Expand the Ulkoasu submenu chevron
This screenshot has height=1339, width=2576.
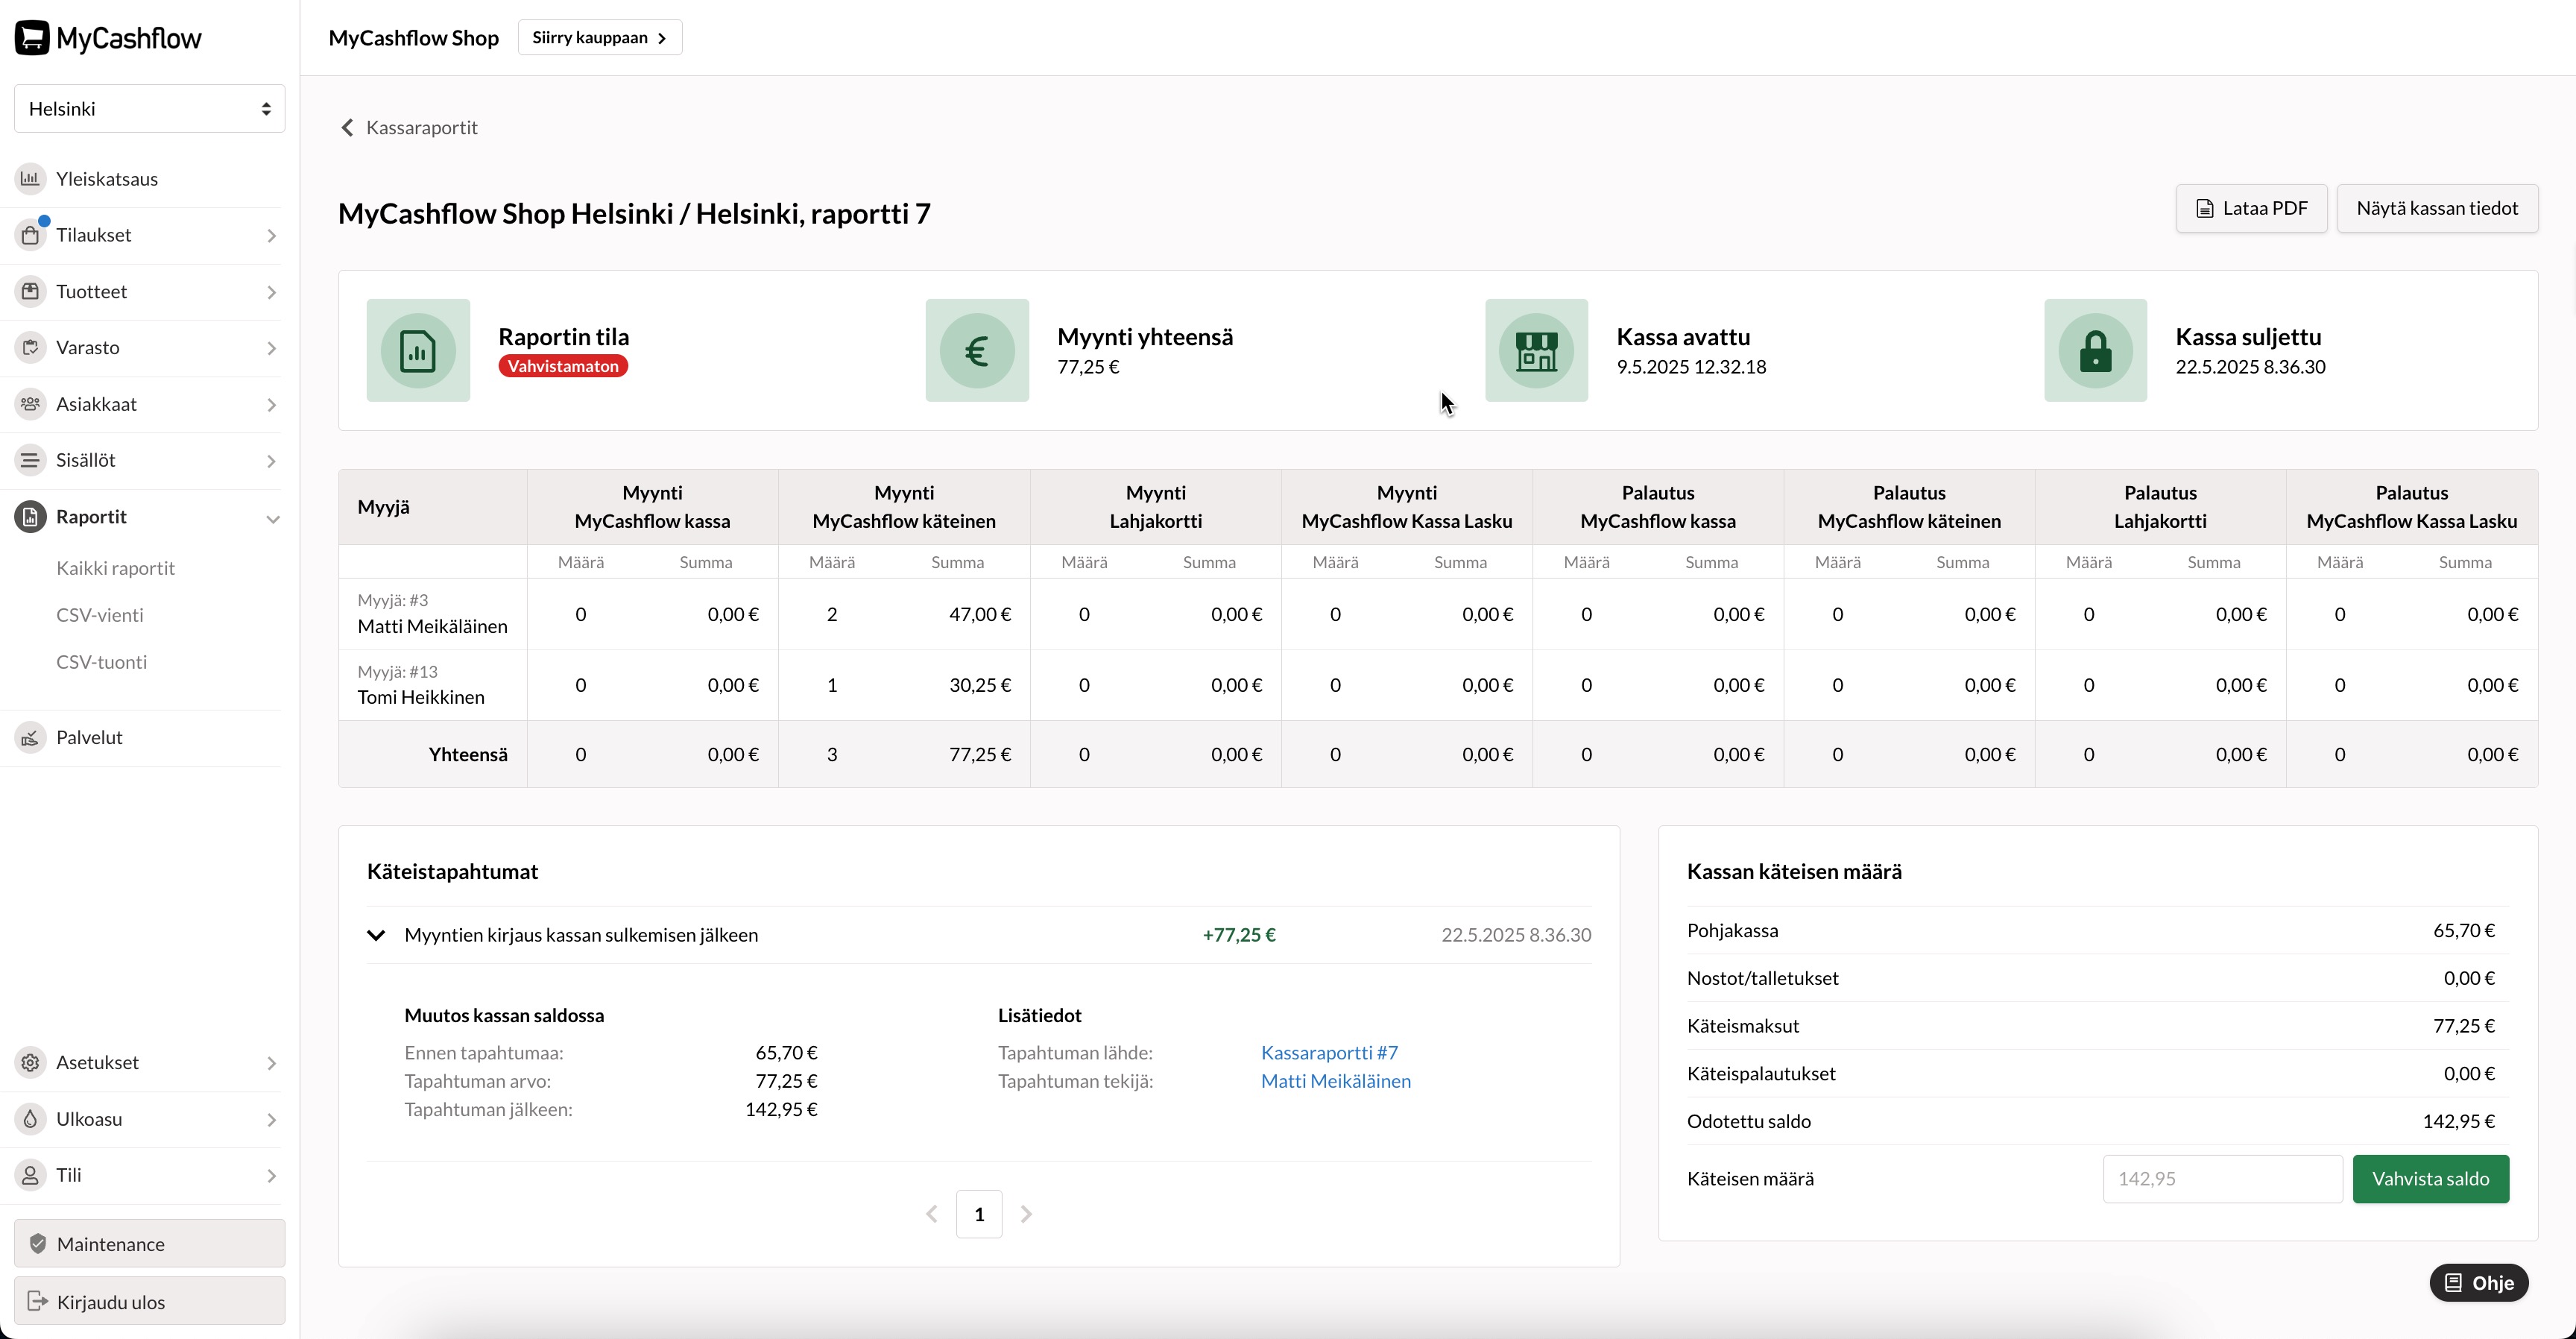click(x=271, y=1120)
